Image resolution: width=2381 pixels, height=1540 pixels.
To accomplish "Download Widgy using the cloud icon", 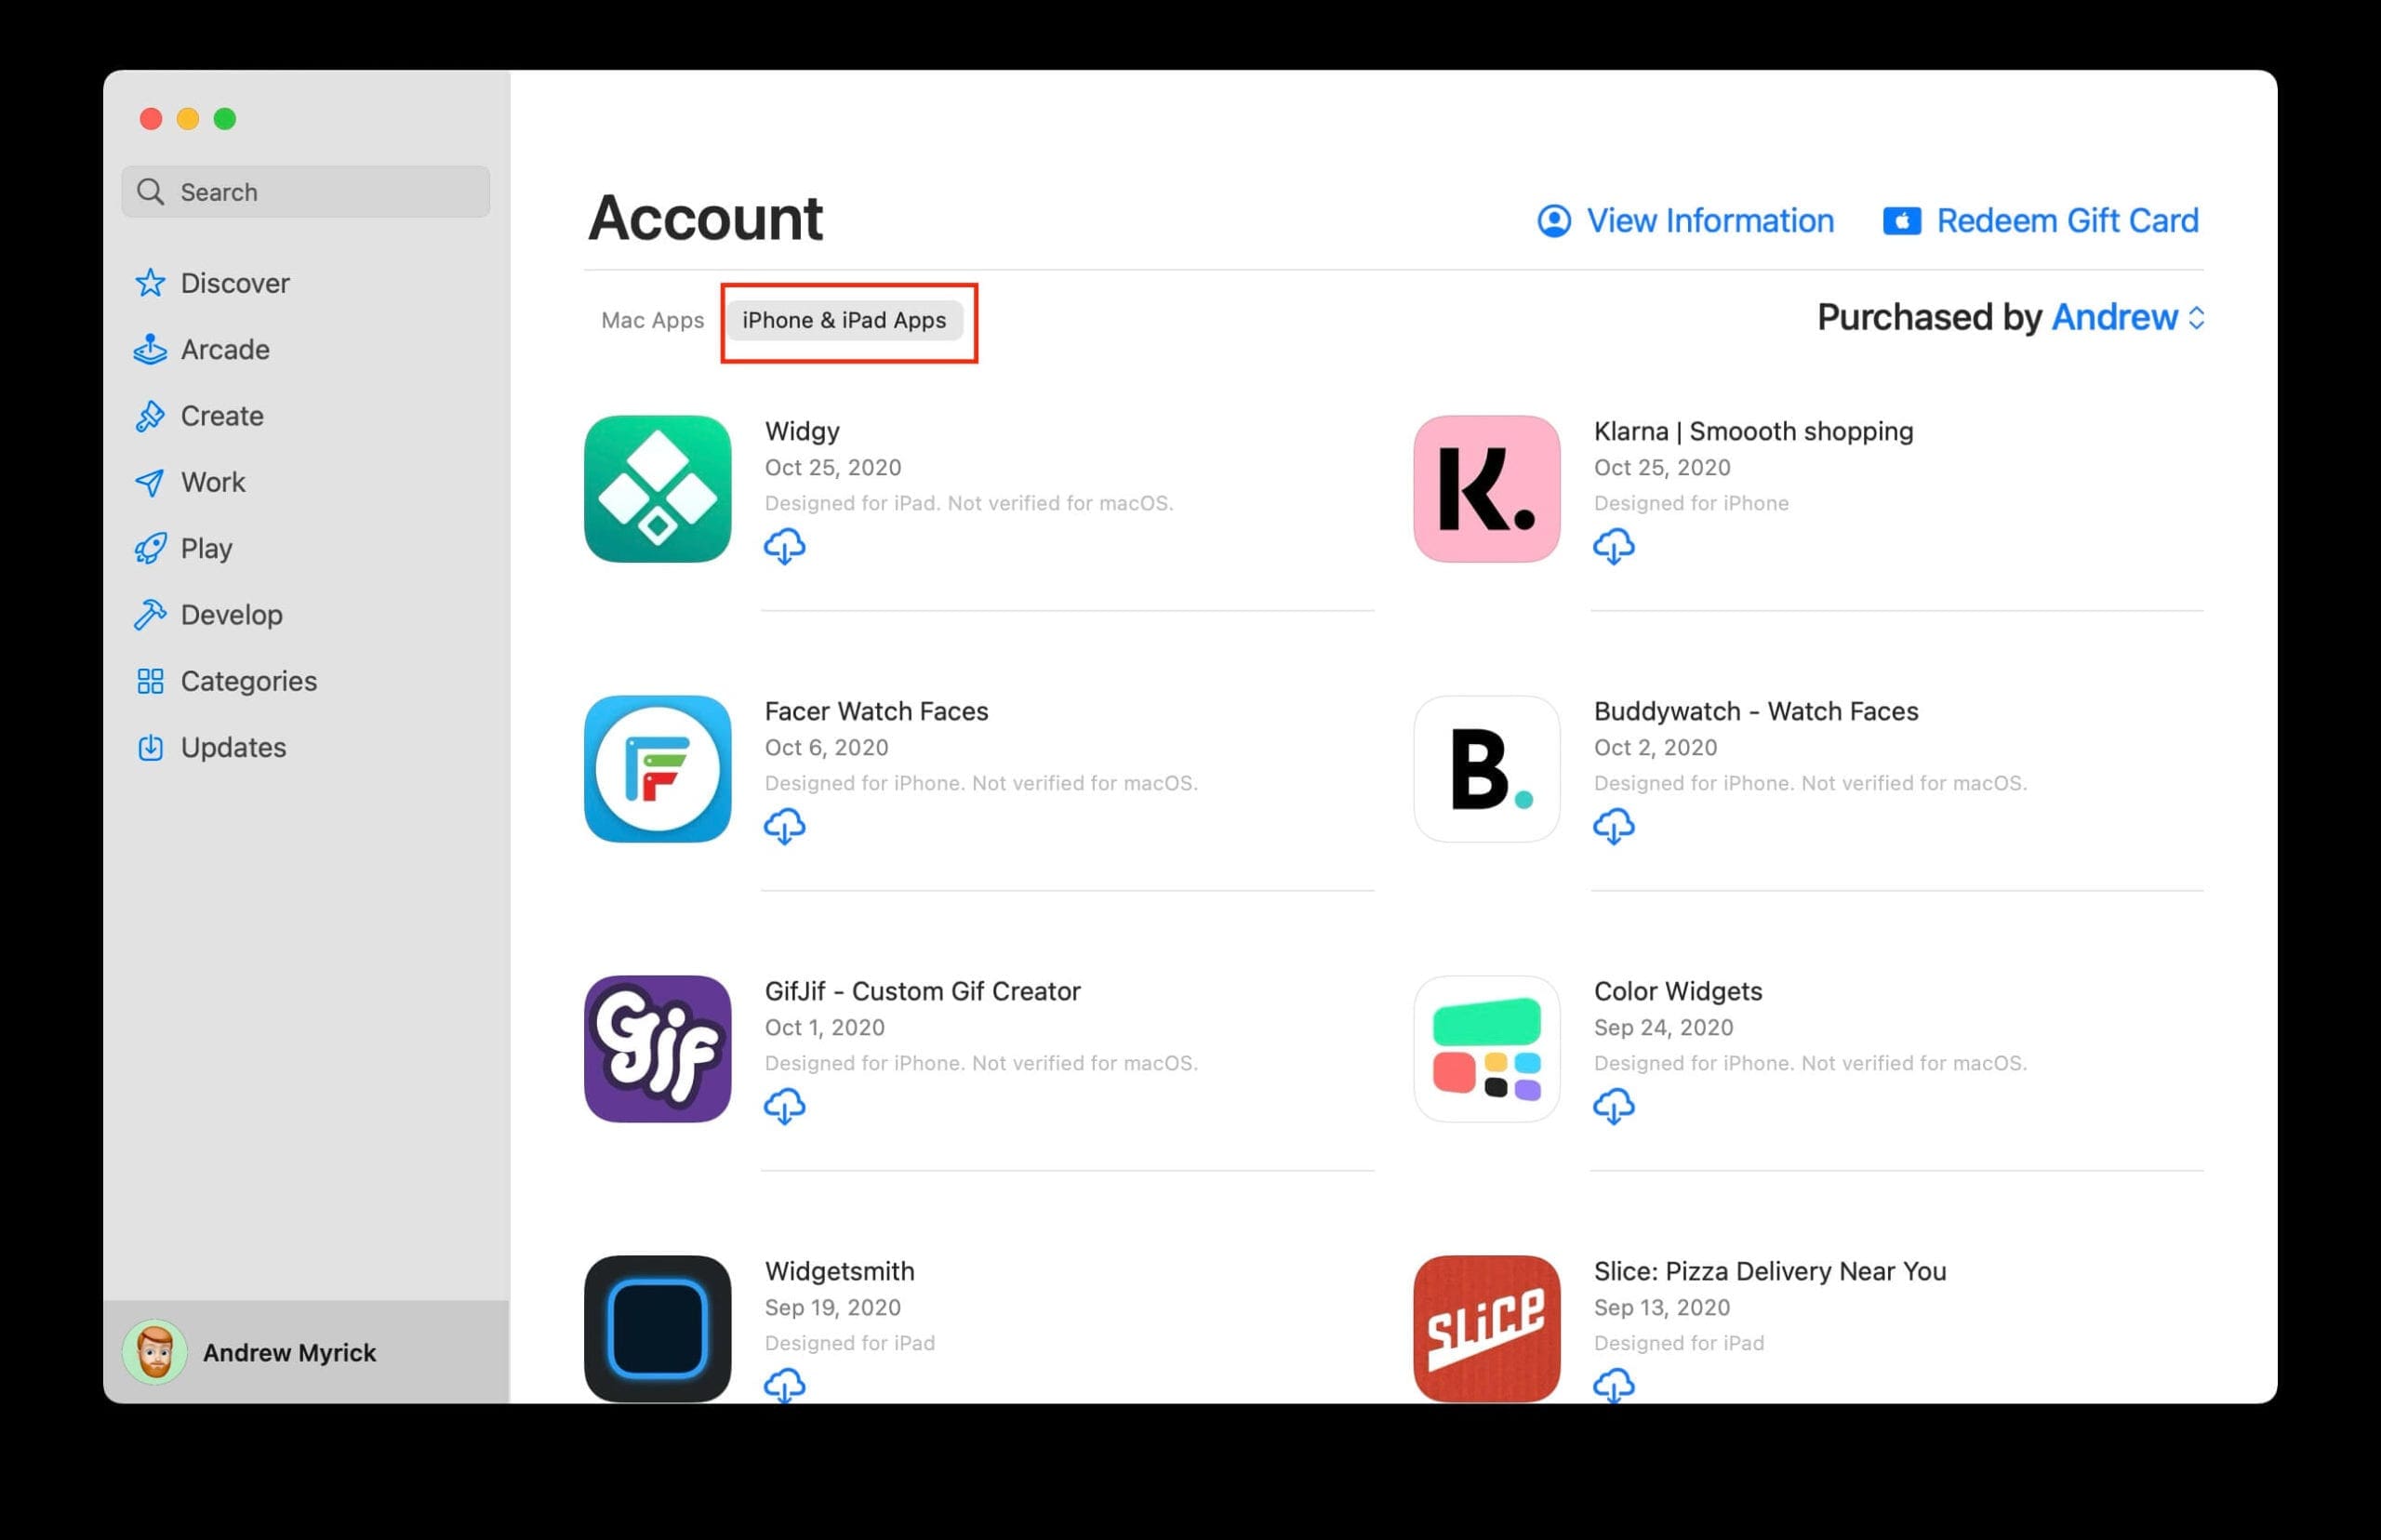I will click(784, 547).
